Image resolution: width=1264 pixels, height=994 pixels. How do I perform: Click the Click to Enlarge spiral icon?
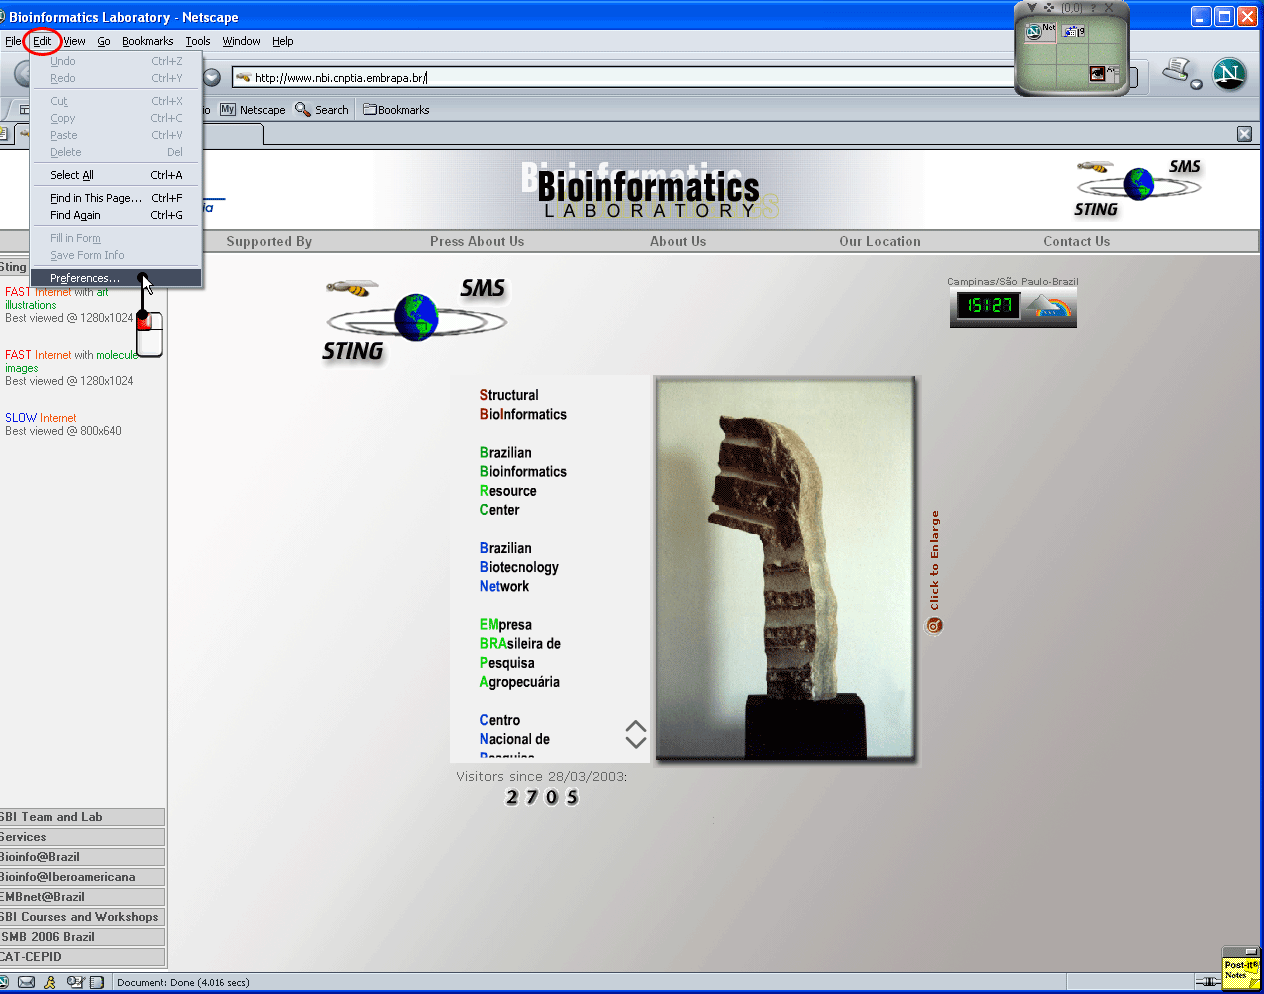934,626
